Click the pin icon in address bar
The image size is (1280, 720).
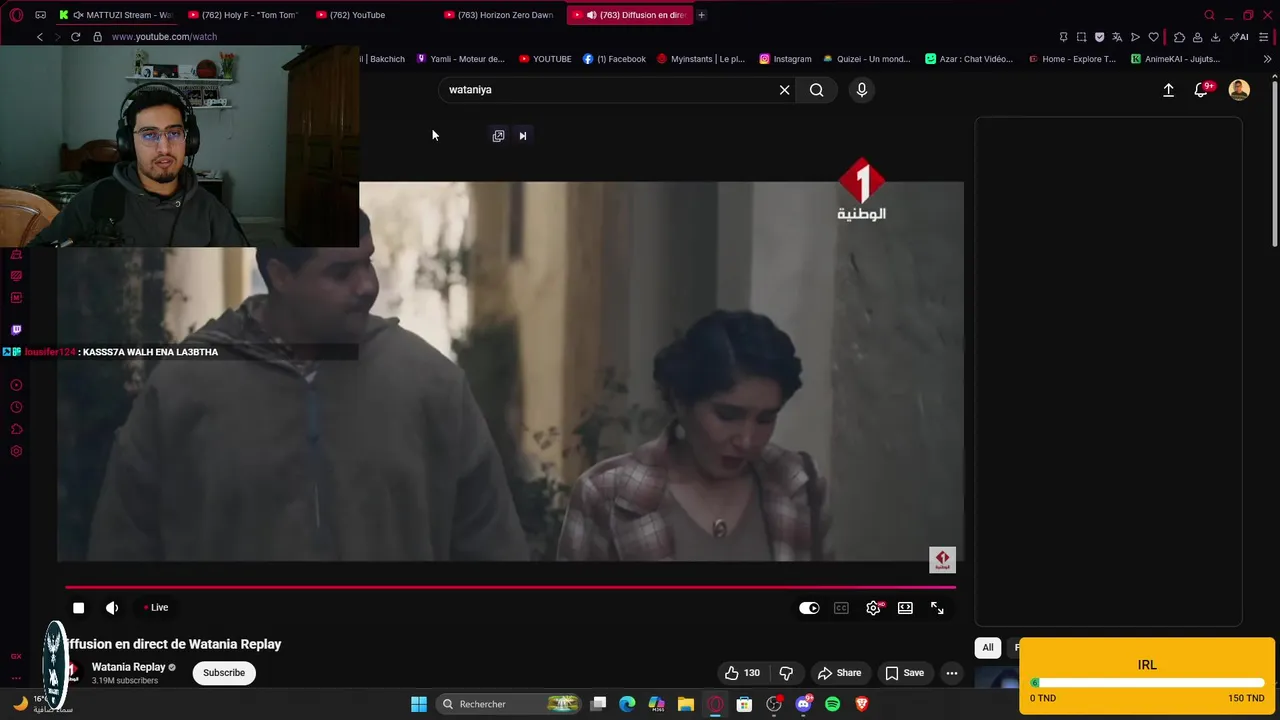(1063, 37)
